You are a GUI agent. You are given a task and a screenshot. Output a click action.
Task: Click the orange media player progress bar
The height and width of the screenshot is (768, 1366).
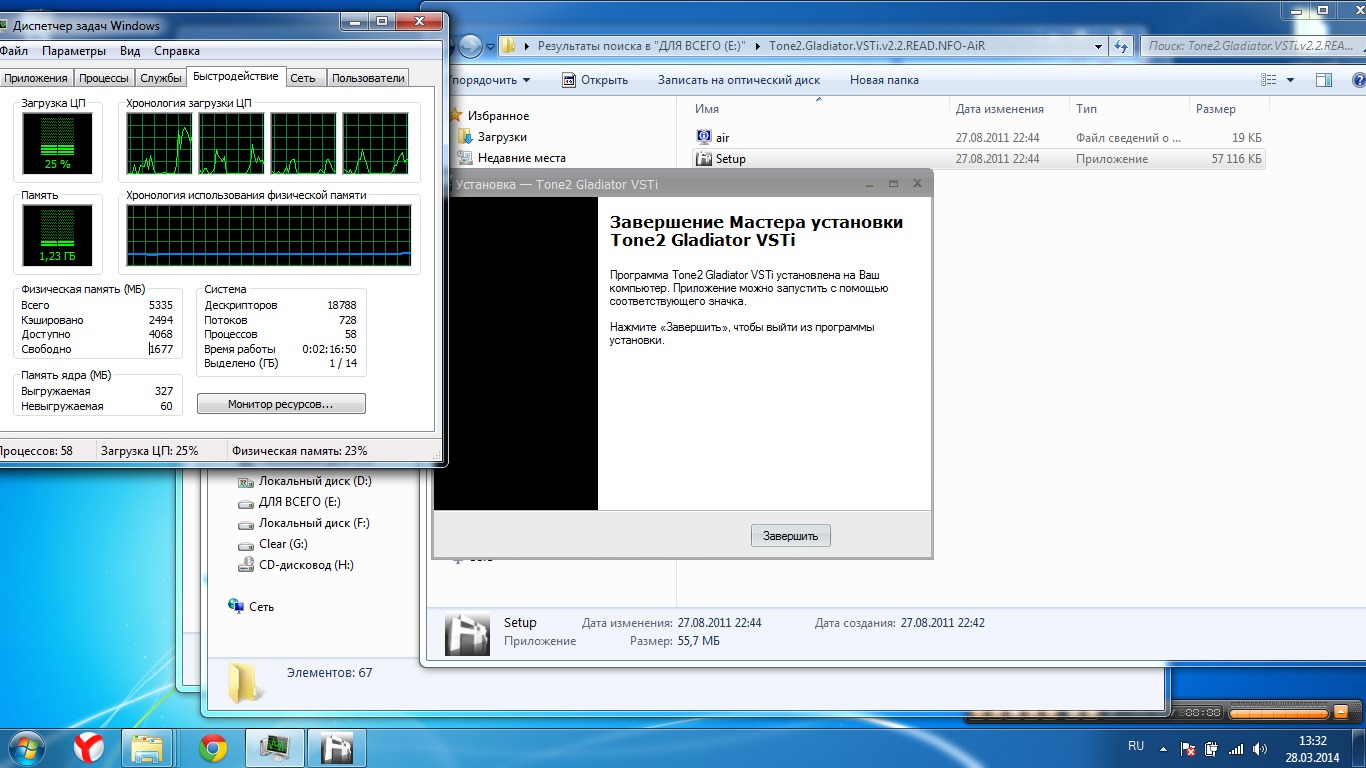pyautogui.click(x=1279, y=713)
